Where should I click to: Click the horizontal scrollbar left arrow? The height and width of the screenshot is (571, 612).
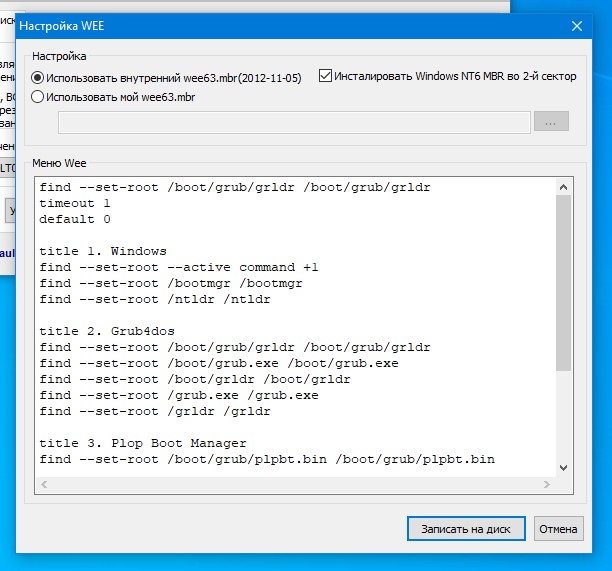(44, 484)
